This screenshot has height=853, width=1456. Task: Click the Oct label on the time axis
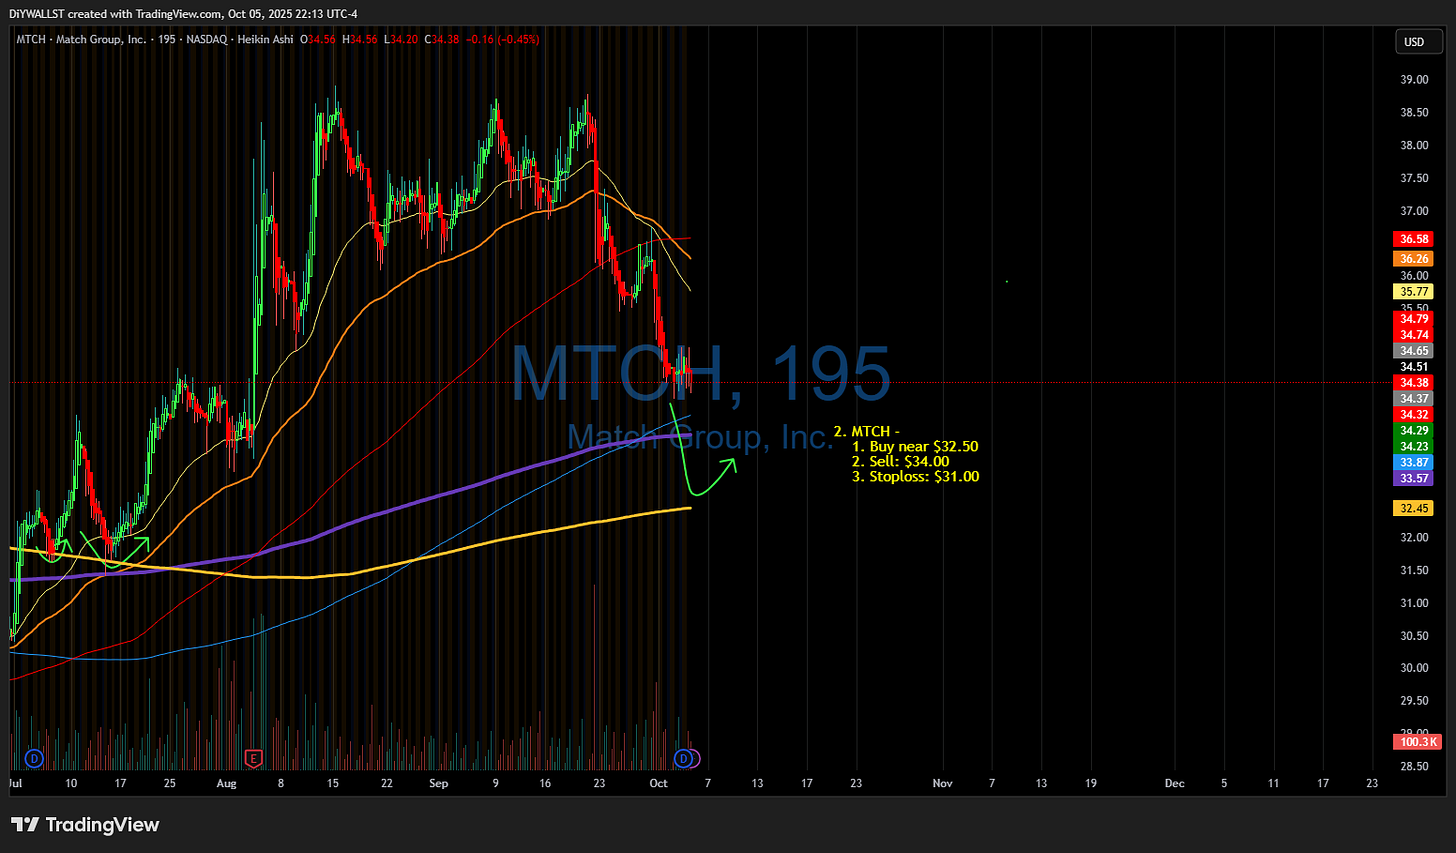pyautogui.click(x=658, y=783)
